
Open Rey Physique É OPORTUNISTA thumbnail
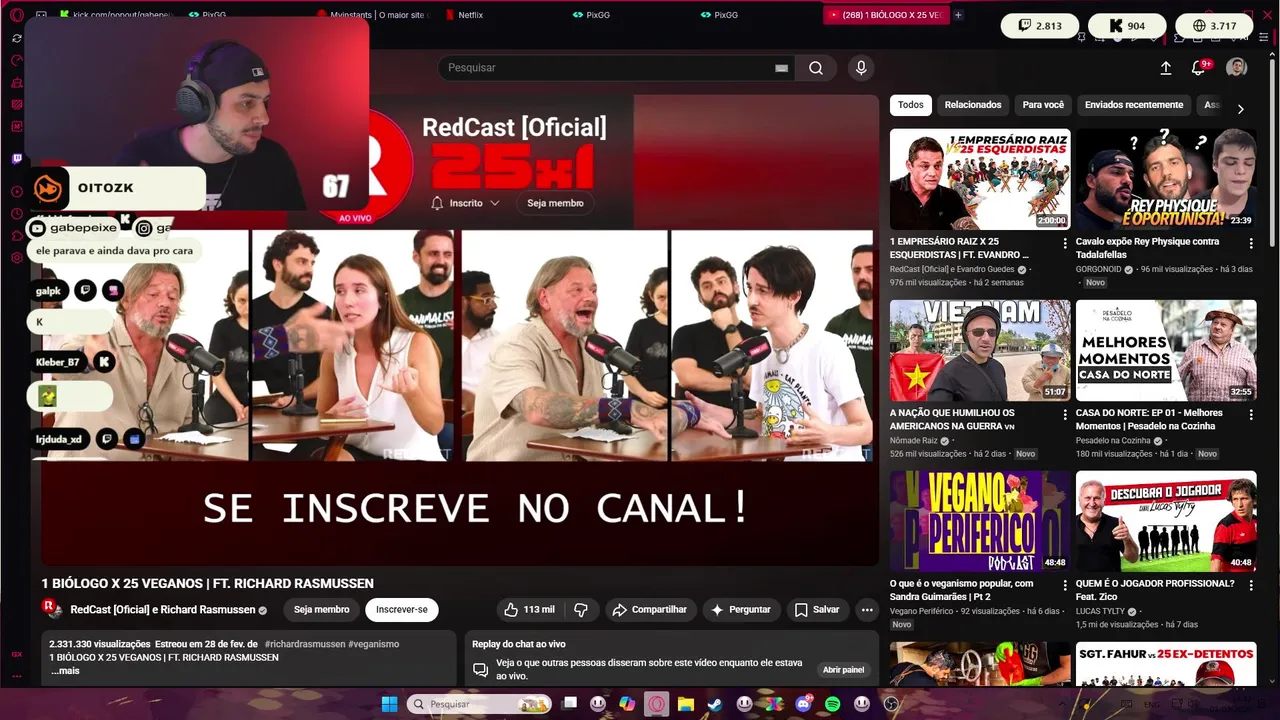1166,179
